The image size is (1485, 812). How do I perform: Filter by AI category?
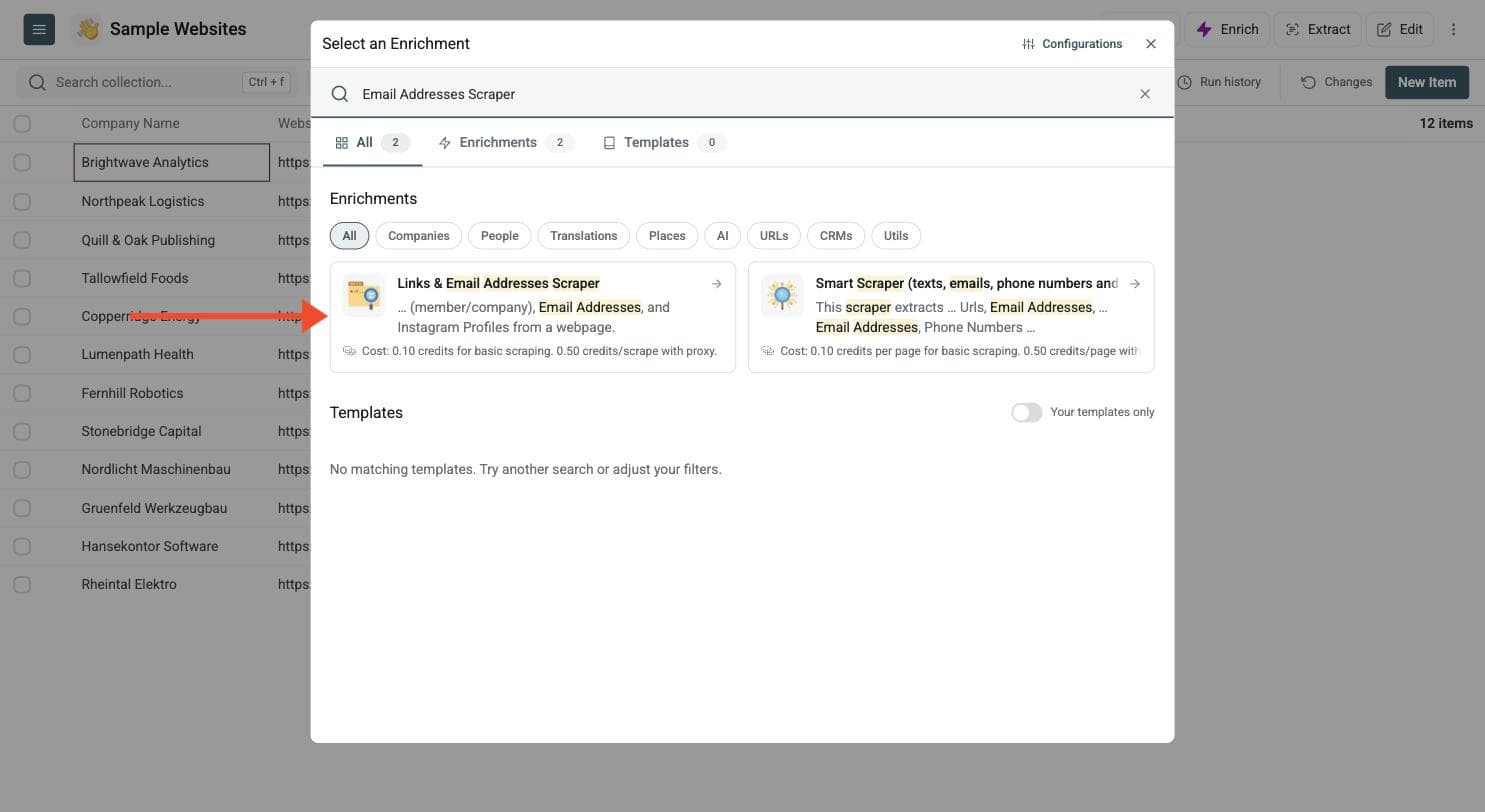point(722,236)
